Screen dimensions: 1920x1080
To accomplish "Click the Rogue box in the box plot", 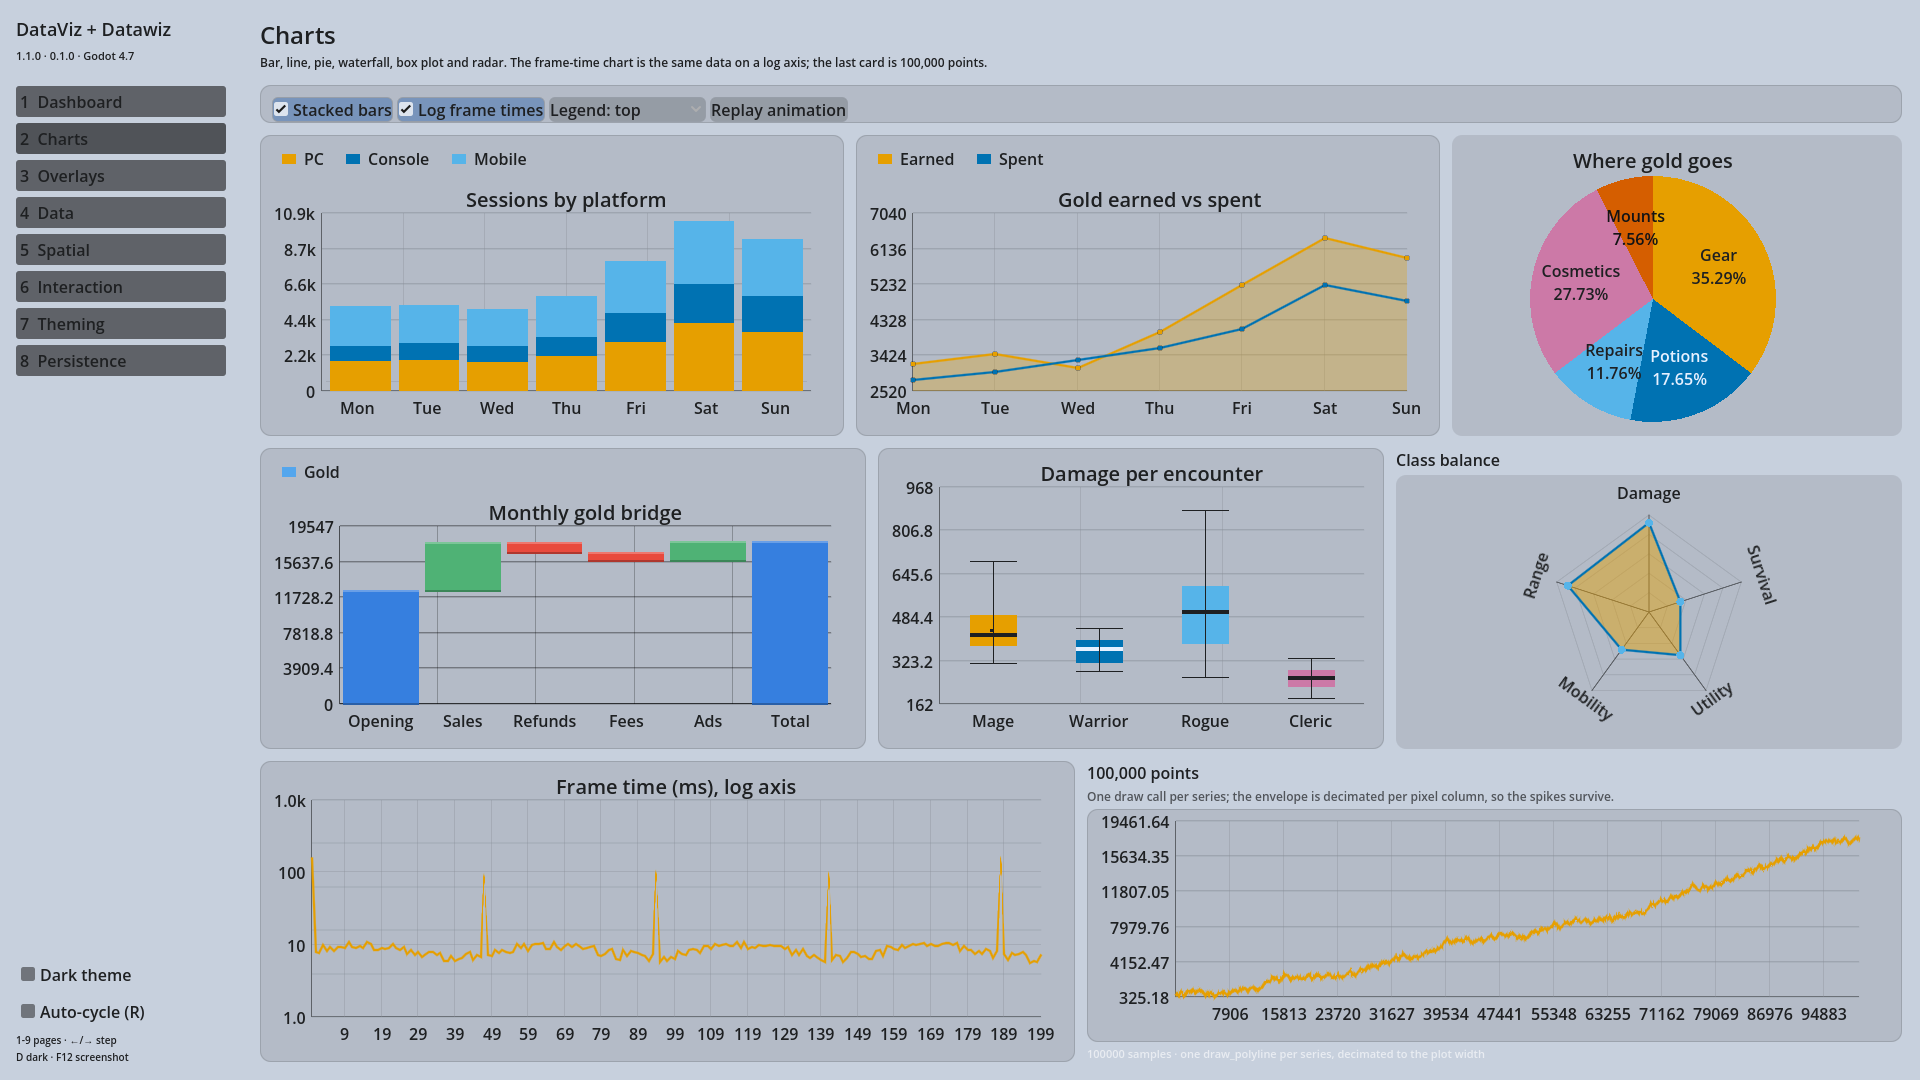I will pos(1205,615).
